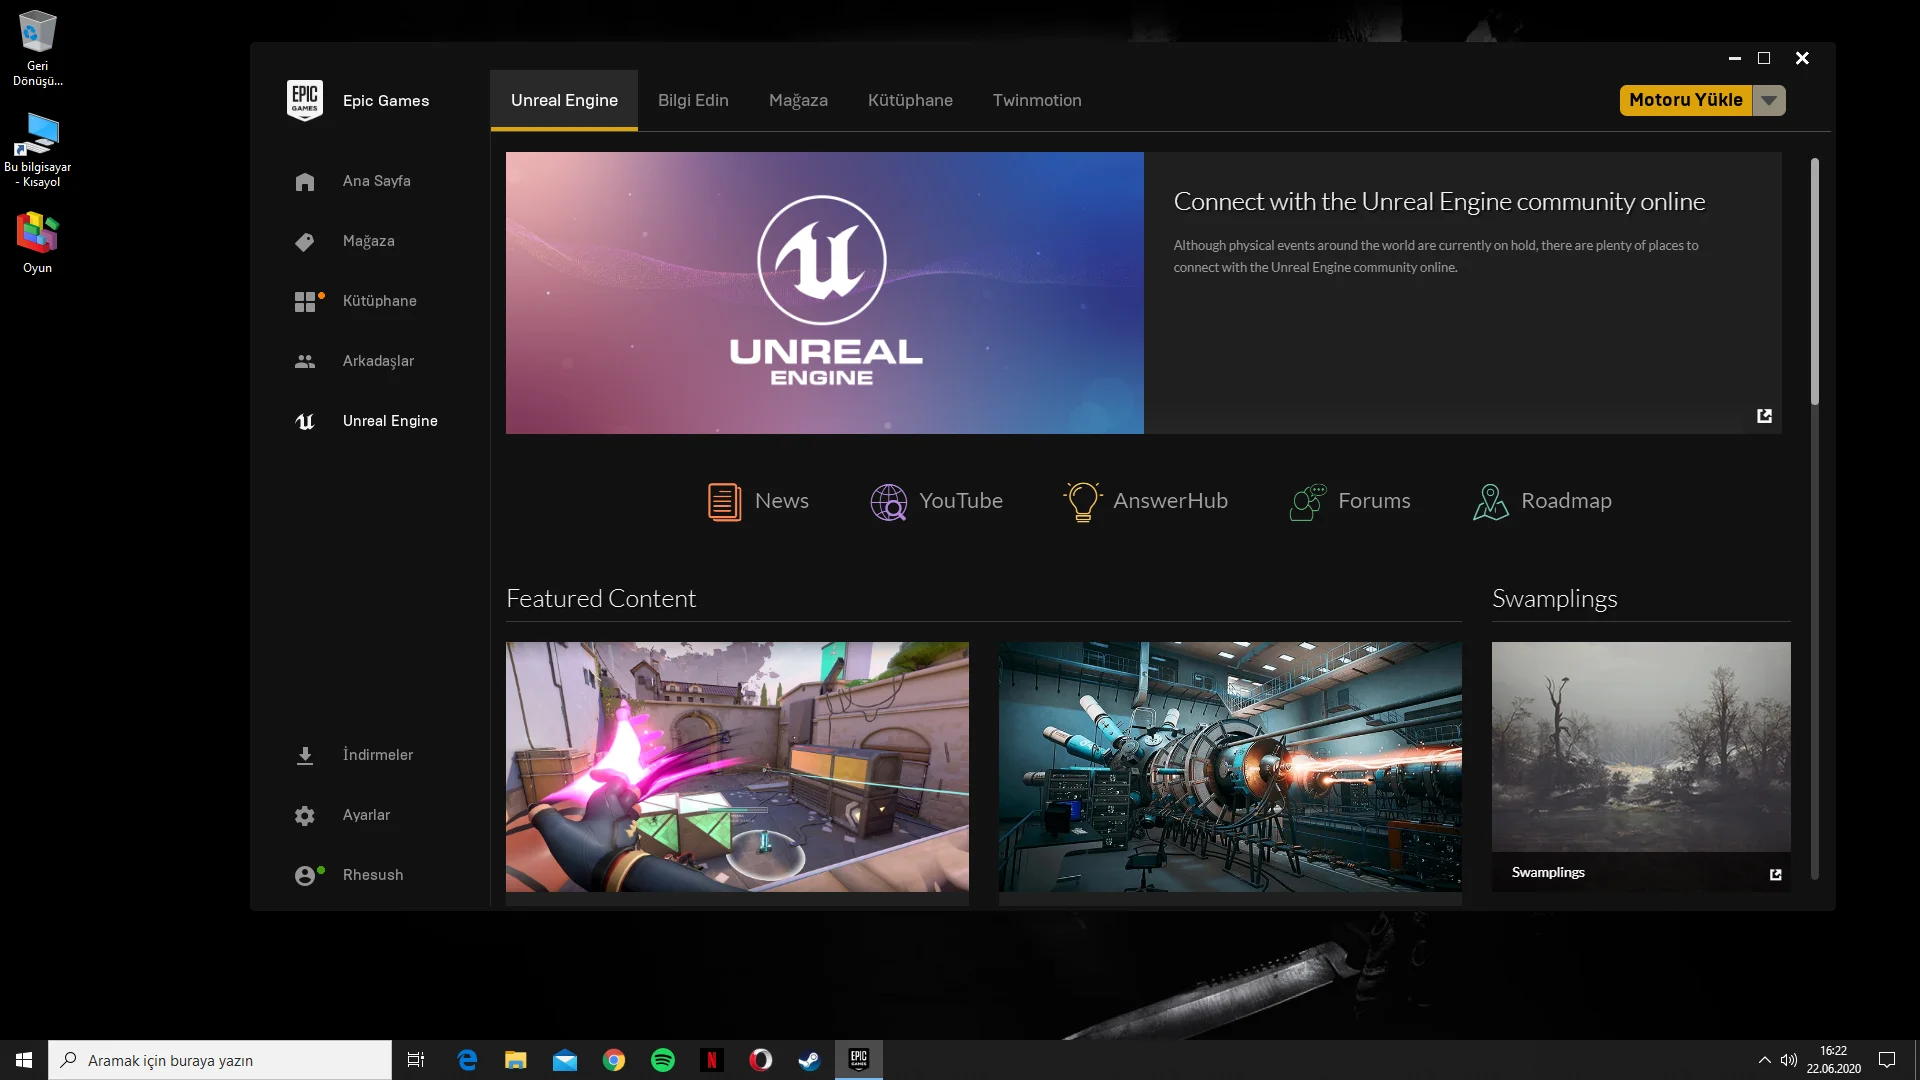Open Oyun desktop icon

tap(38, 242)
